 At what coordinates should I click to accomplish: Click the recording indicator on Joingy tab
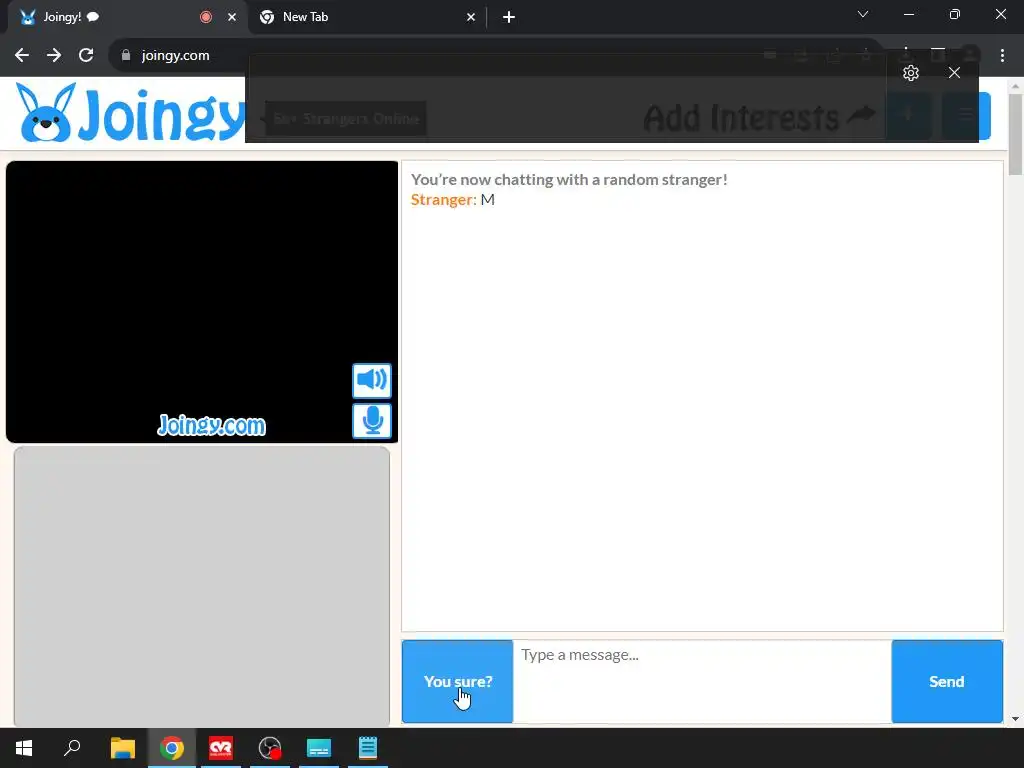[x=206, y=17]
